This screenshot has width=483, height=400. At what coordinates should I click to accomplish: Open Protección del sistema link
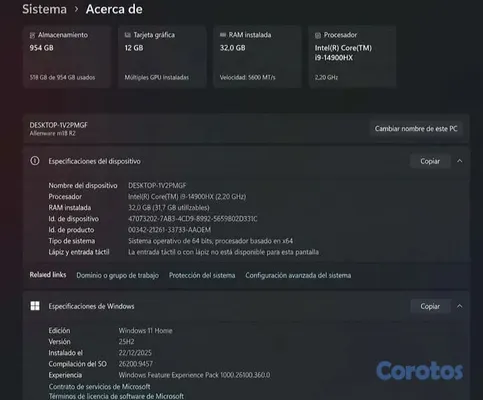point(202,275)
